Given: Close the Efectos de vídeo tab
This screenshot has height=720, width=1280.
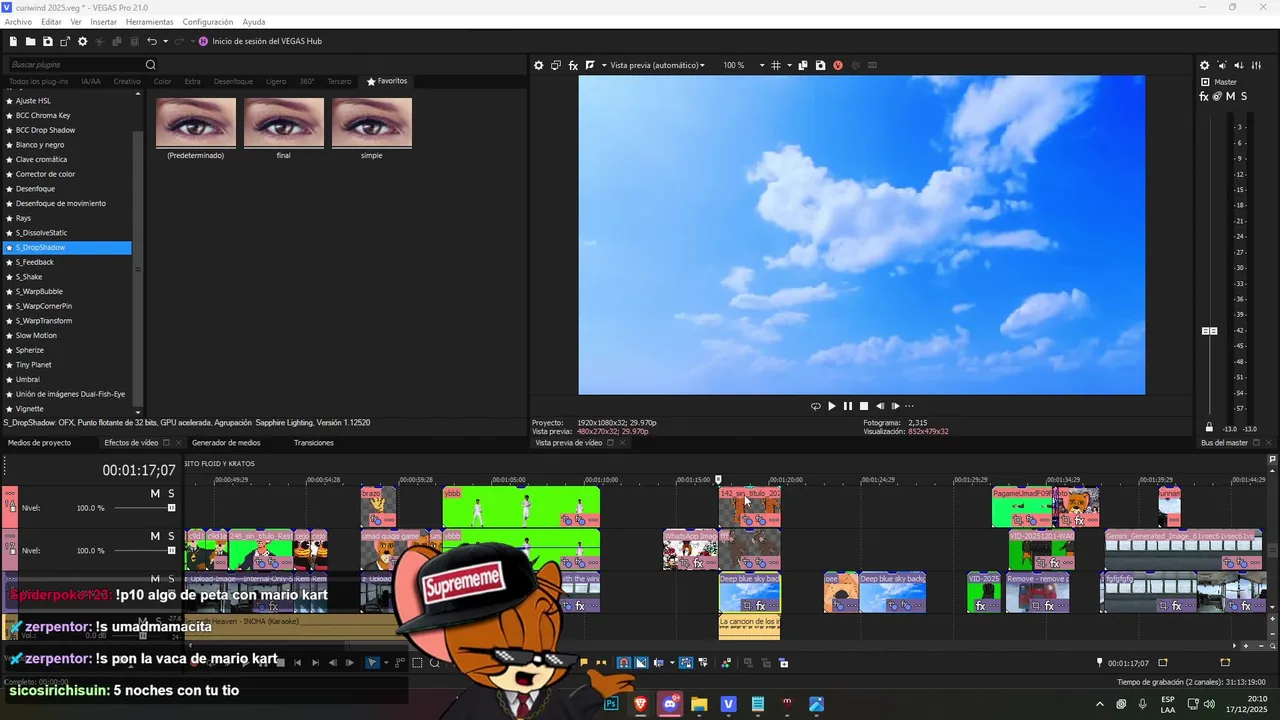Looking at the screenshot, I should [179, 443].
